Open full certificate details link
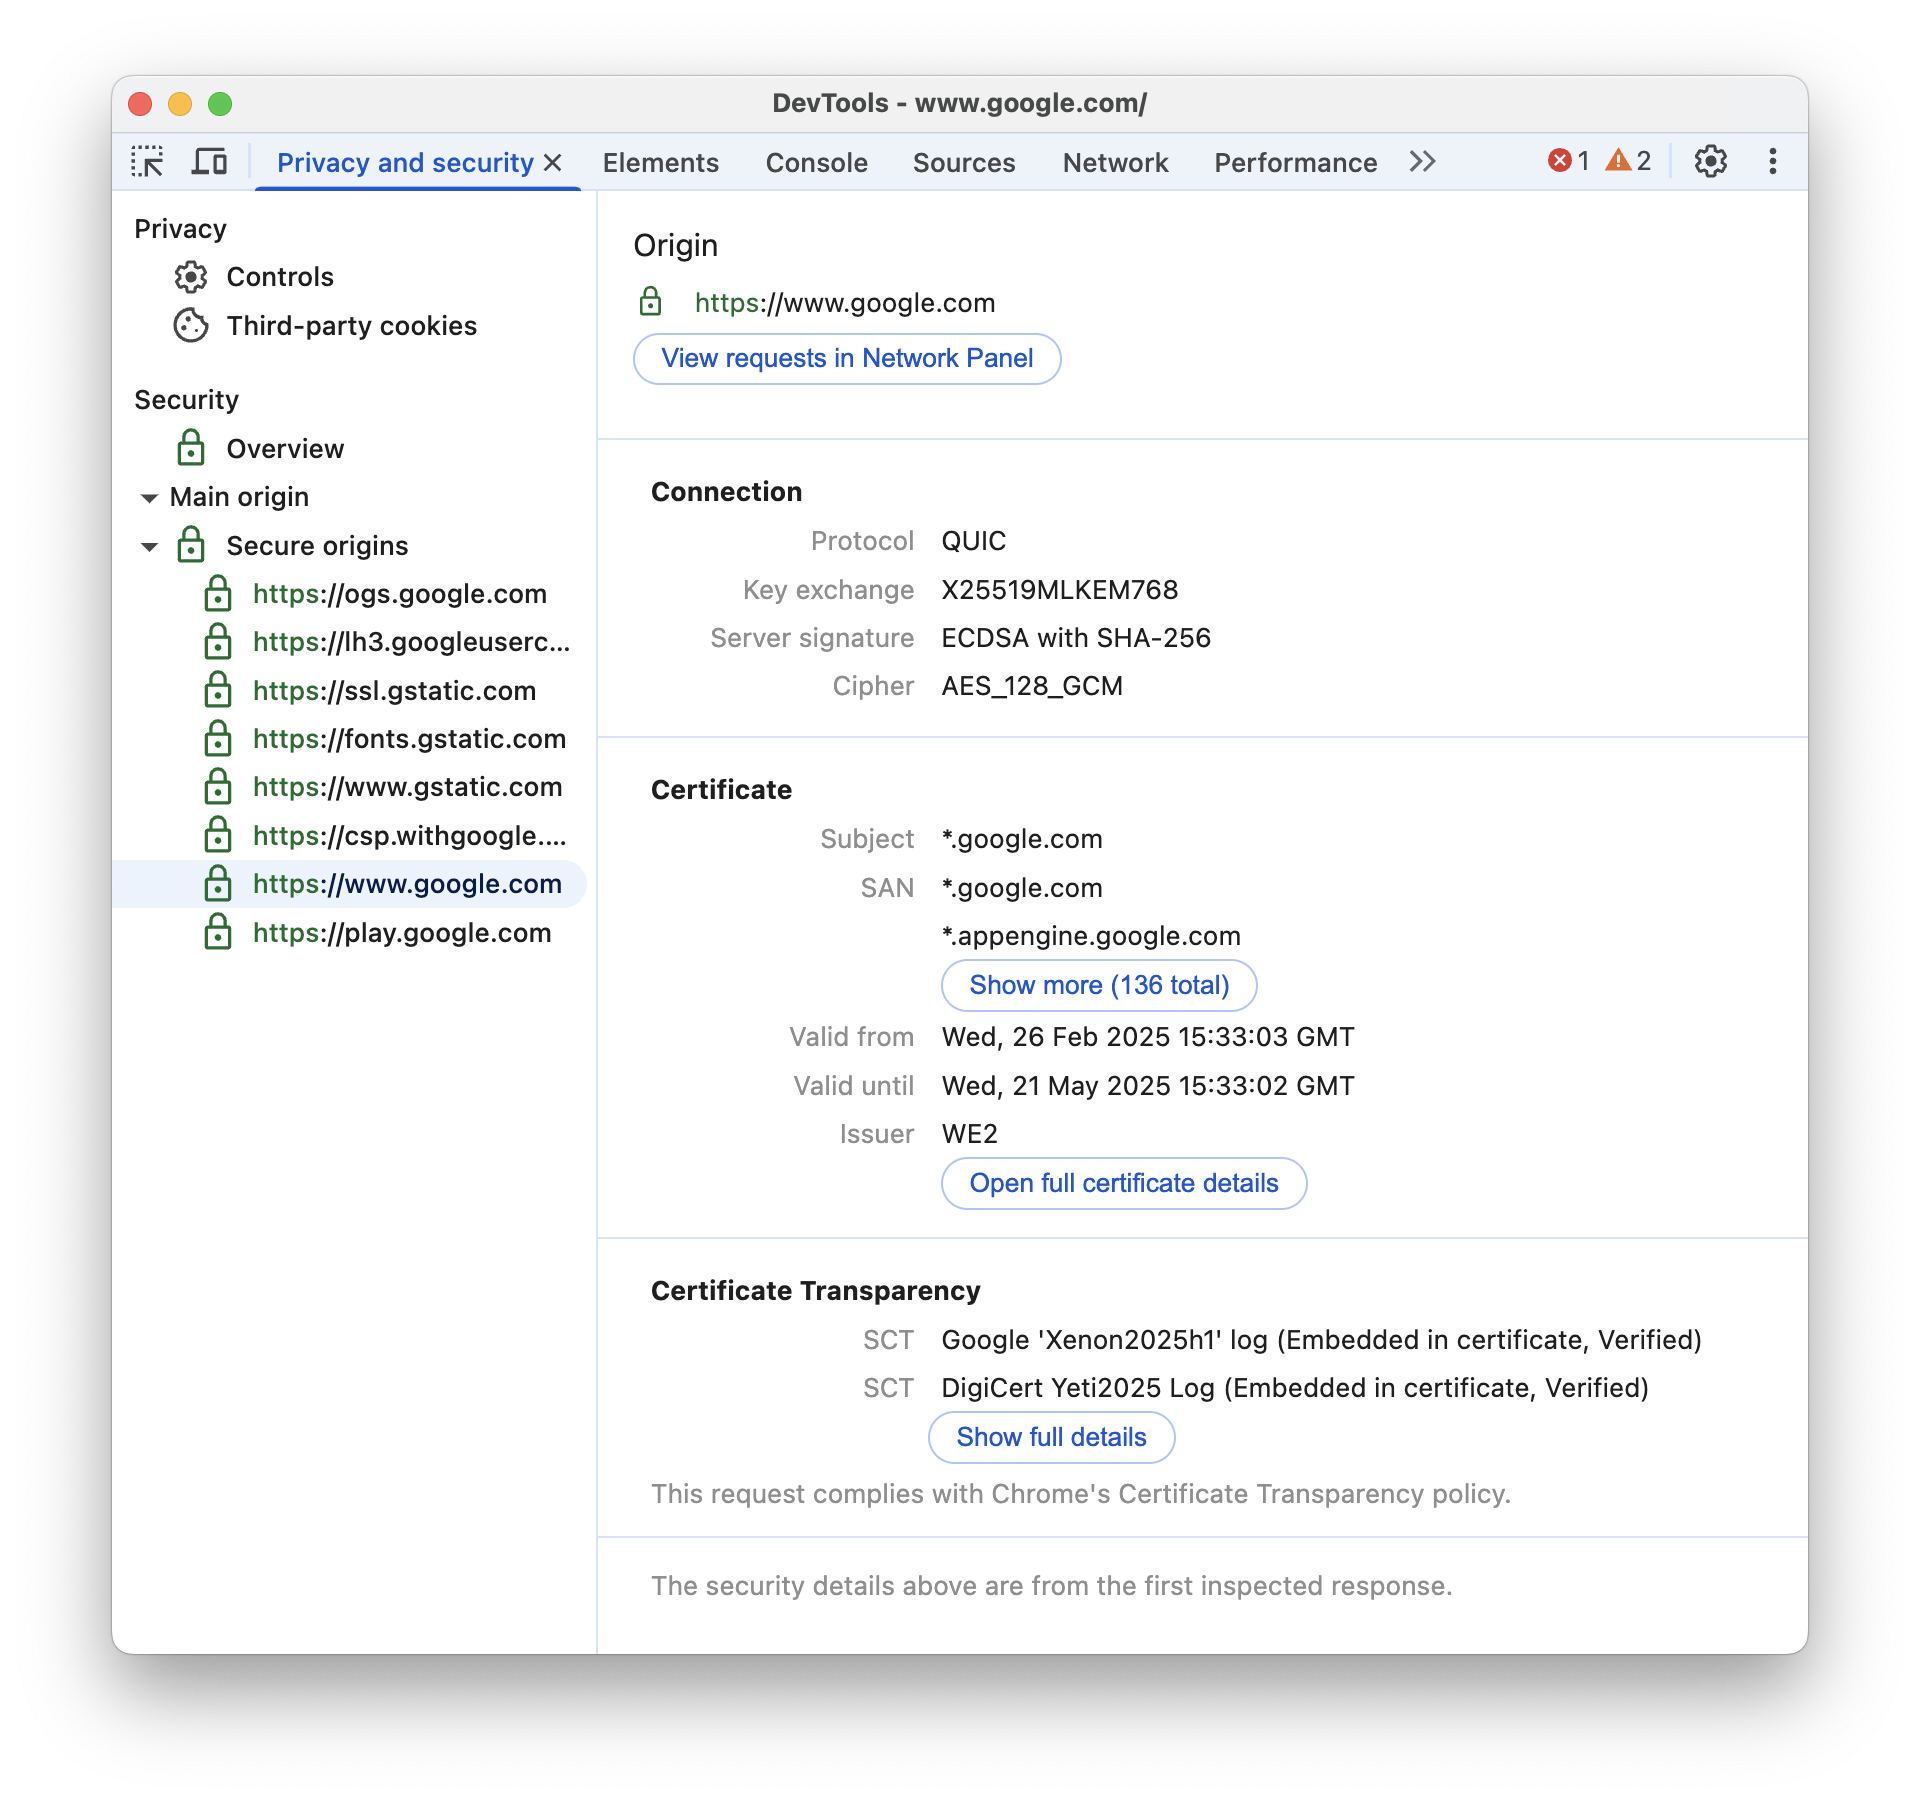The image size is (1920, 1802). pyautogui.click(x=1124, y=1182)
